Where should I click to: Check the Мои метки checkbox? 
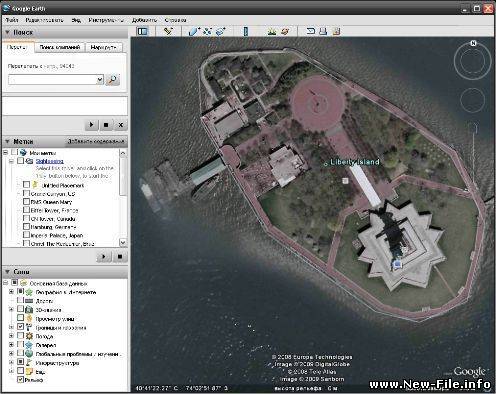14,152
